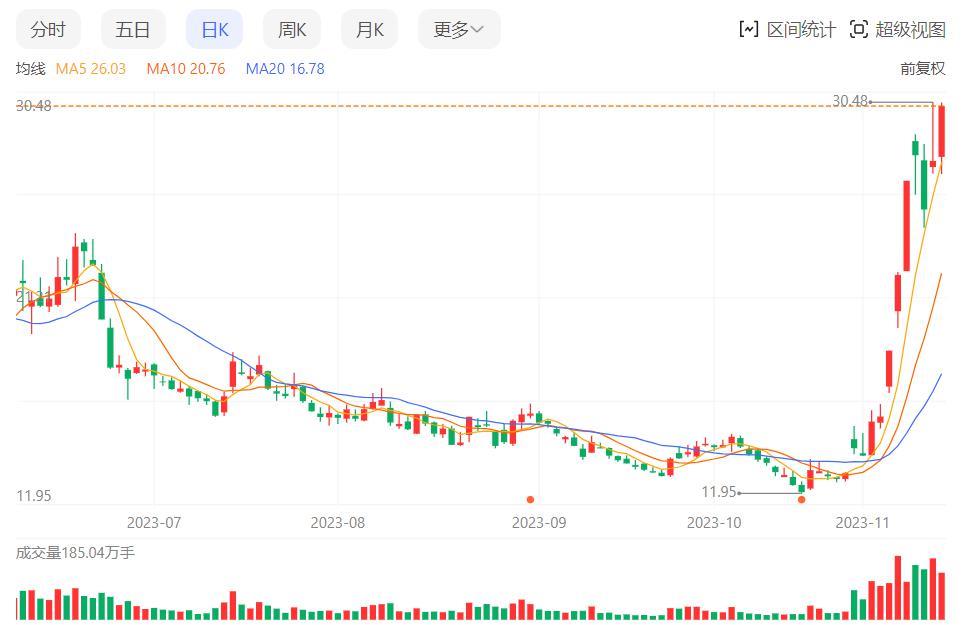Select the 日K daily candlestick tab
963x625 pixels.
click(x=213, y=29)
